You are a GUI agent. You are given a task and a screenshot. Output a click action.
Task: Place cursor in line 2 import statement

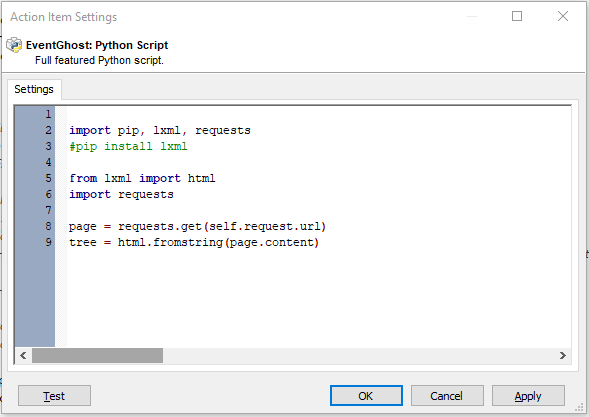[x=160, y=130]
